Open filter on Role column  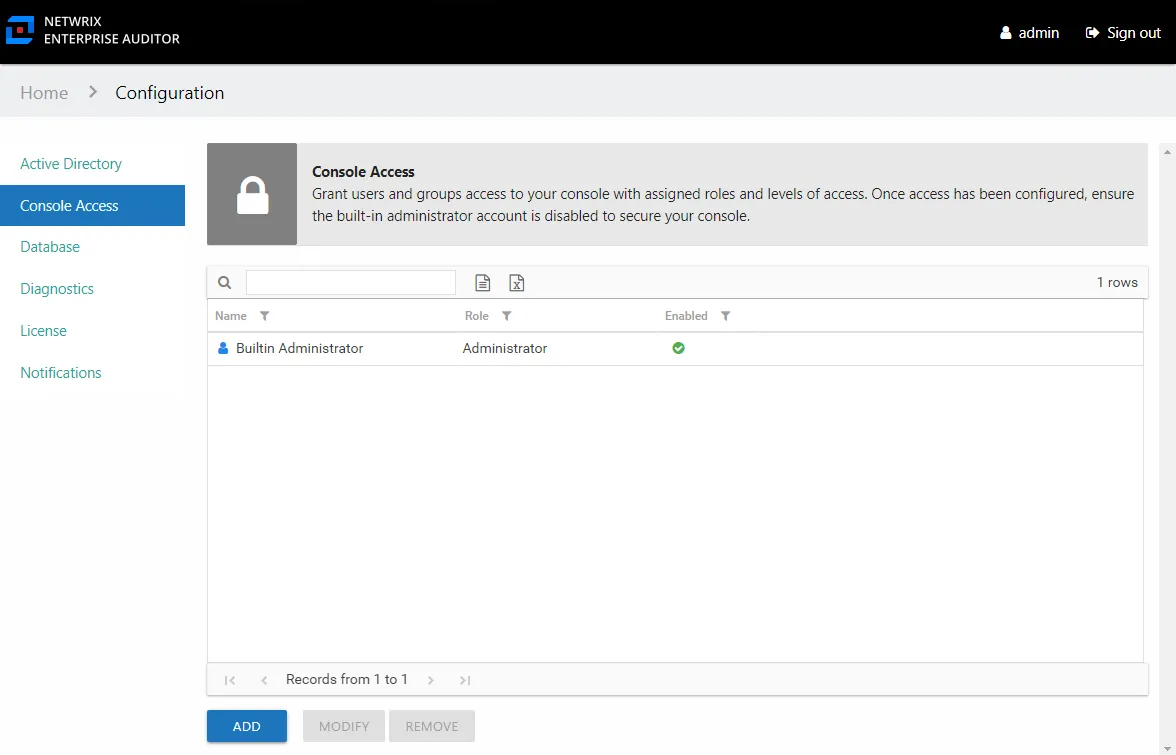[507, 316]
